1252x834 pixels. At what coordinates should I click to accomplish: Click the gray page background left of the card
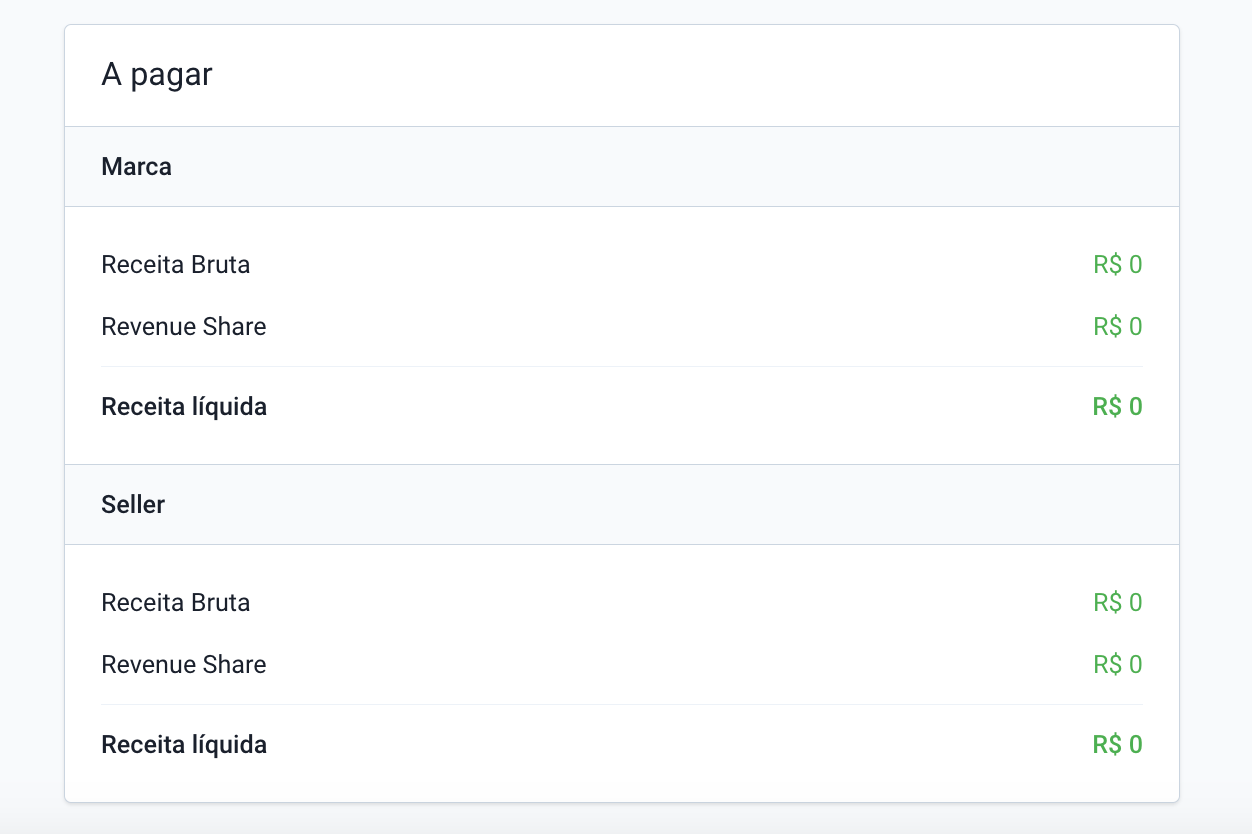click(32, 400)
